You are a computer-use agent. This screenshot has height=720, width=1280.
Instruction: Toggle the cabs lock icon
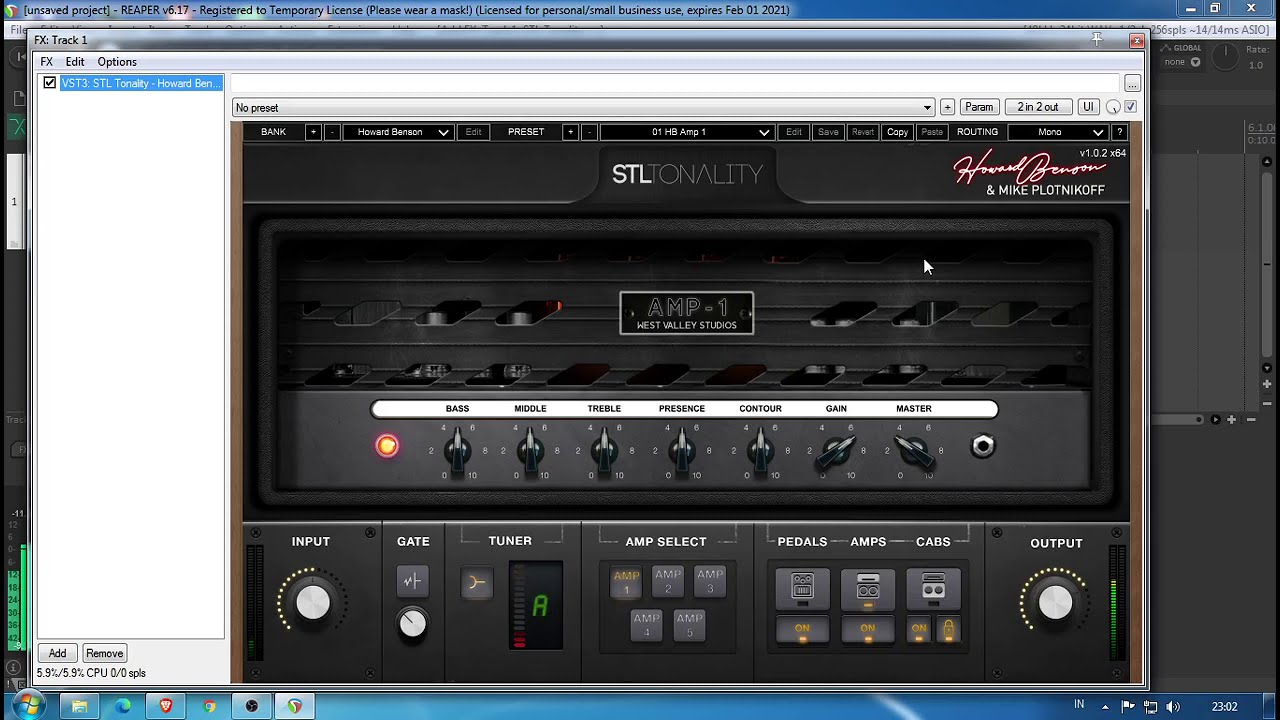pos(948,629)
